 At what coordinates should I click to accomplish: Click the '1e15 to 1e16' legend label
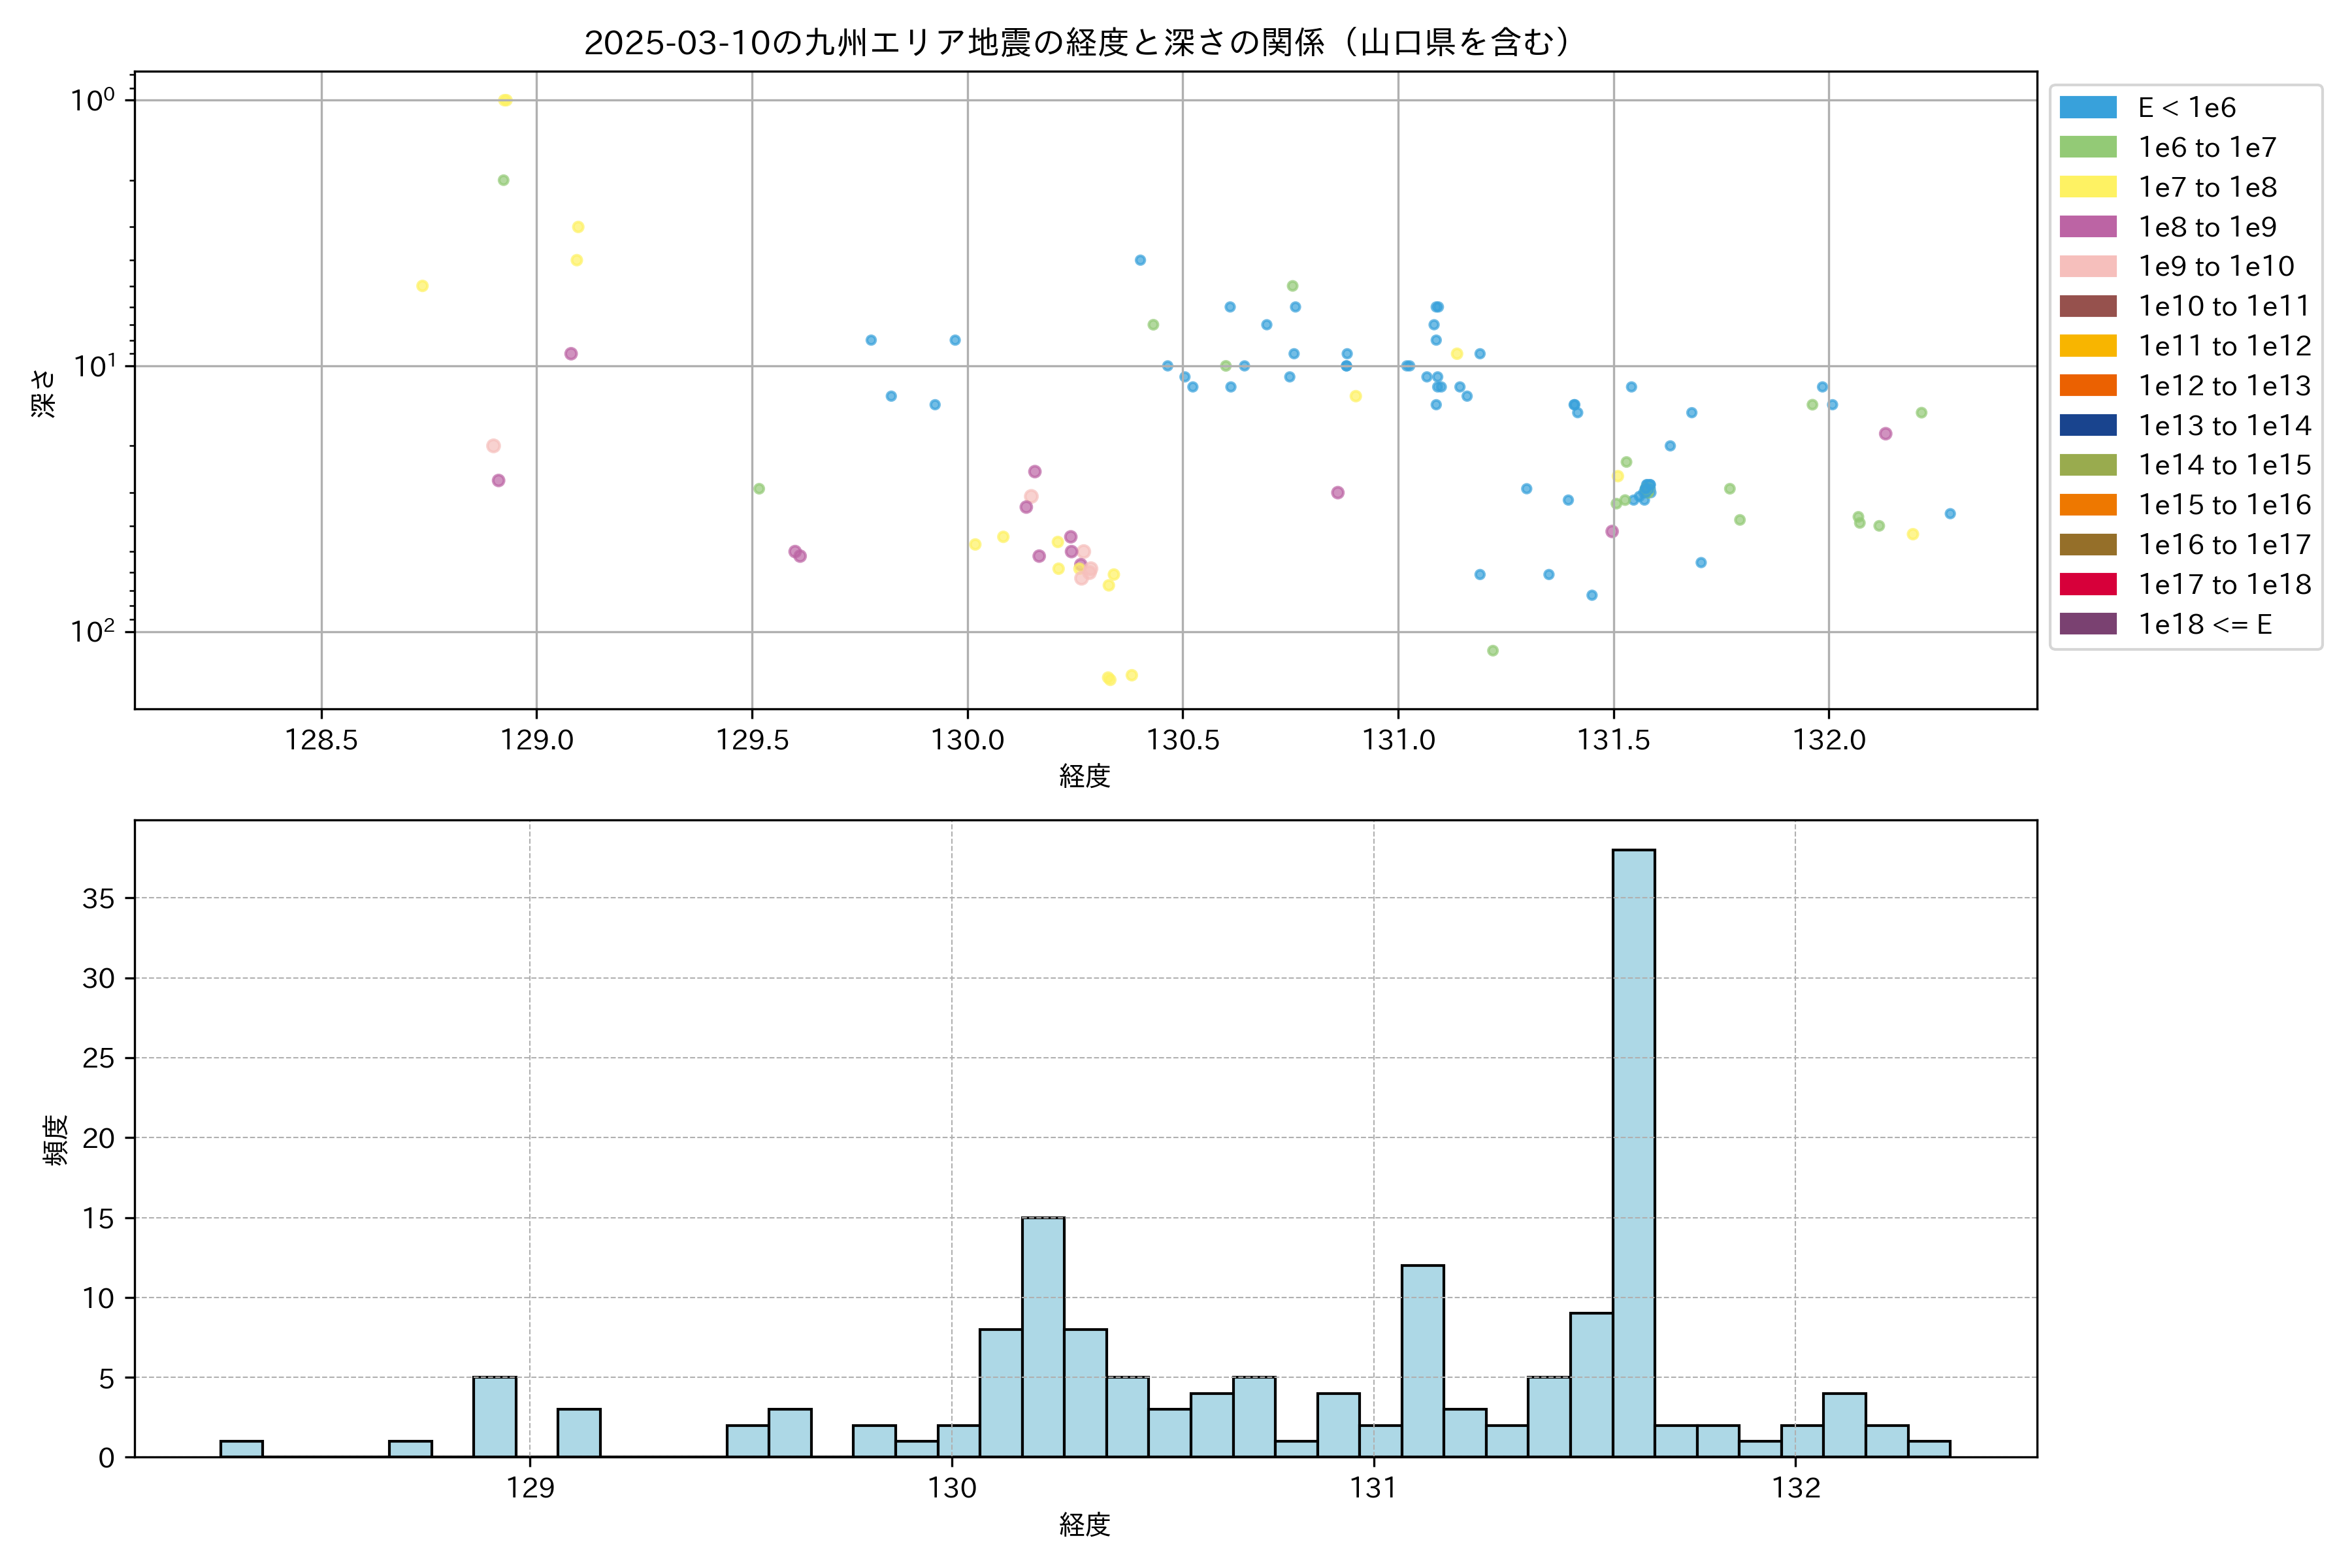2224,505
